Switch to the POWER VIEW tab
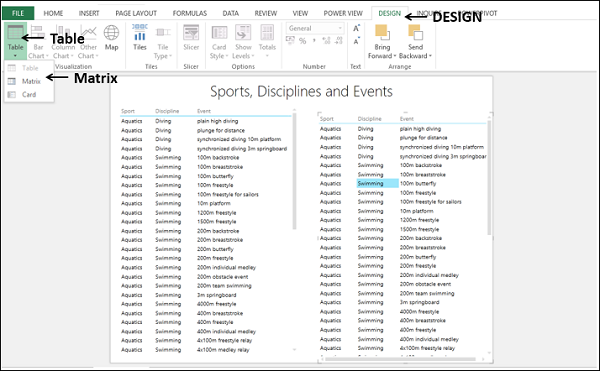The width and height of the screenshot is (600, 371). coord(343,13)
